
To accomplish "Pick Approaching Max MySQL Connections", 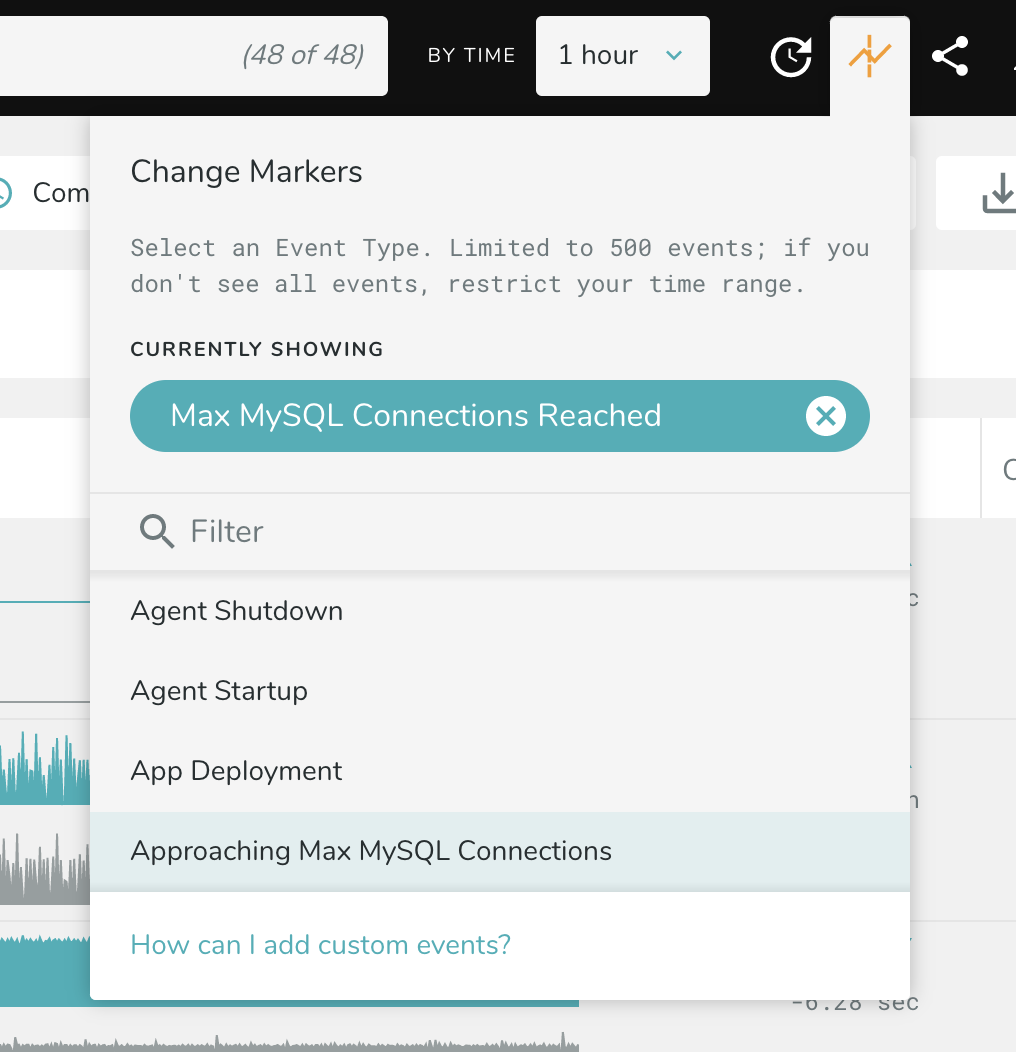I will pyautogui.click(x=371, y=851).
